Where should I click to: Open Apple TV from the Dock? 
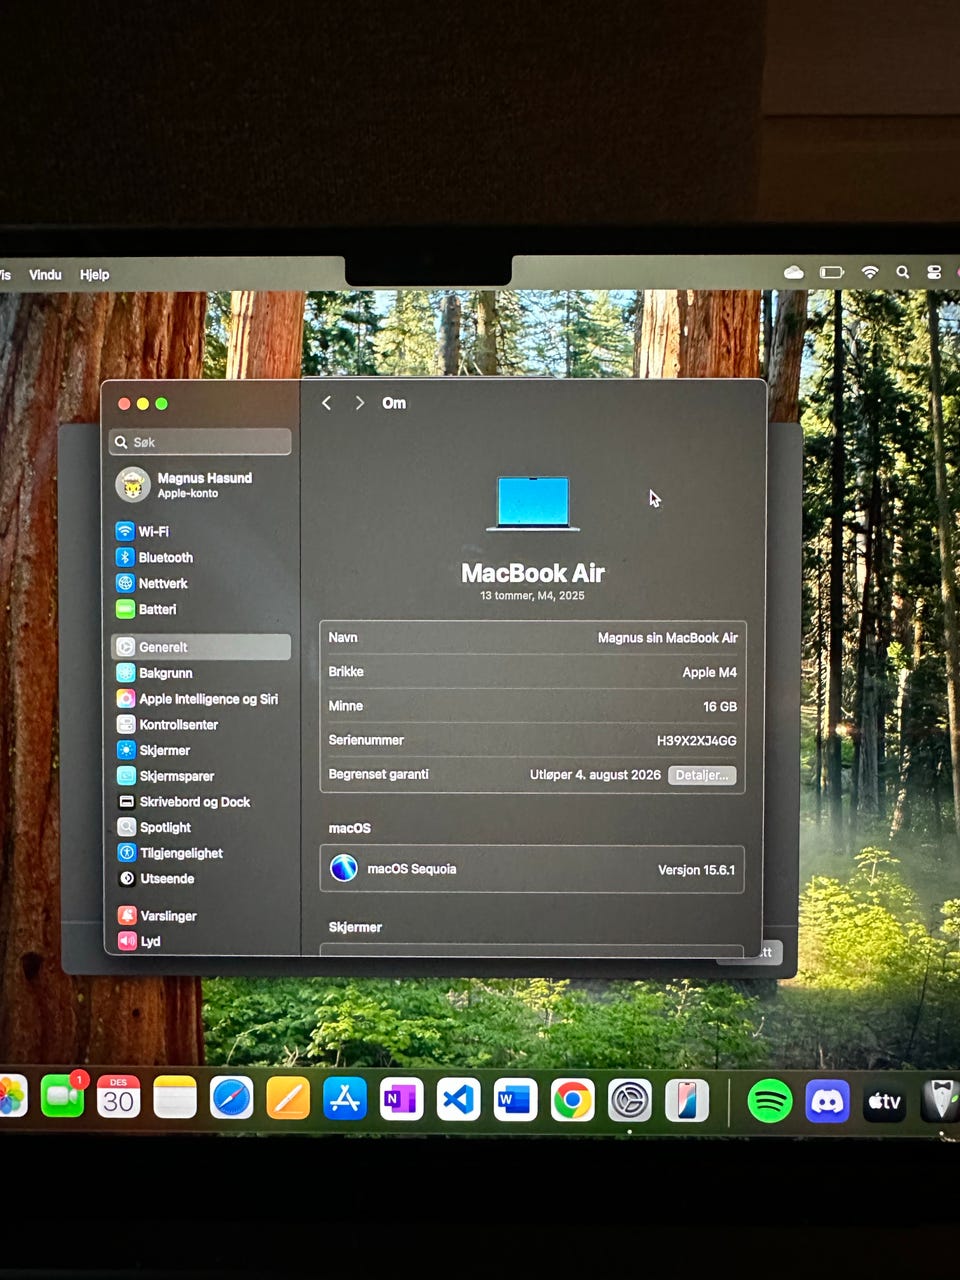884,1101
